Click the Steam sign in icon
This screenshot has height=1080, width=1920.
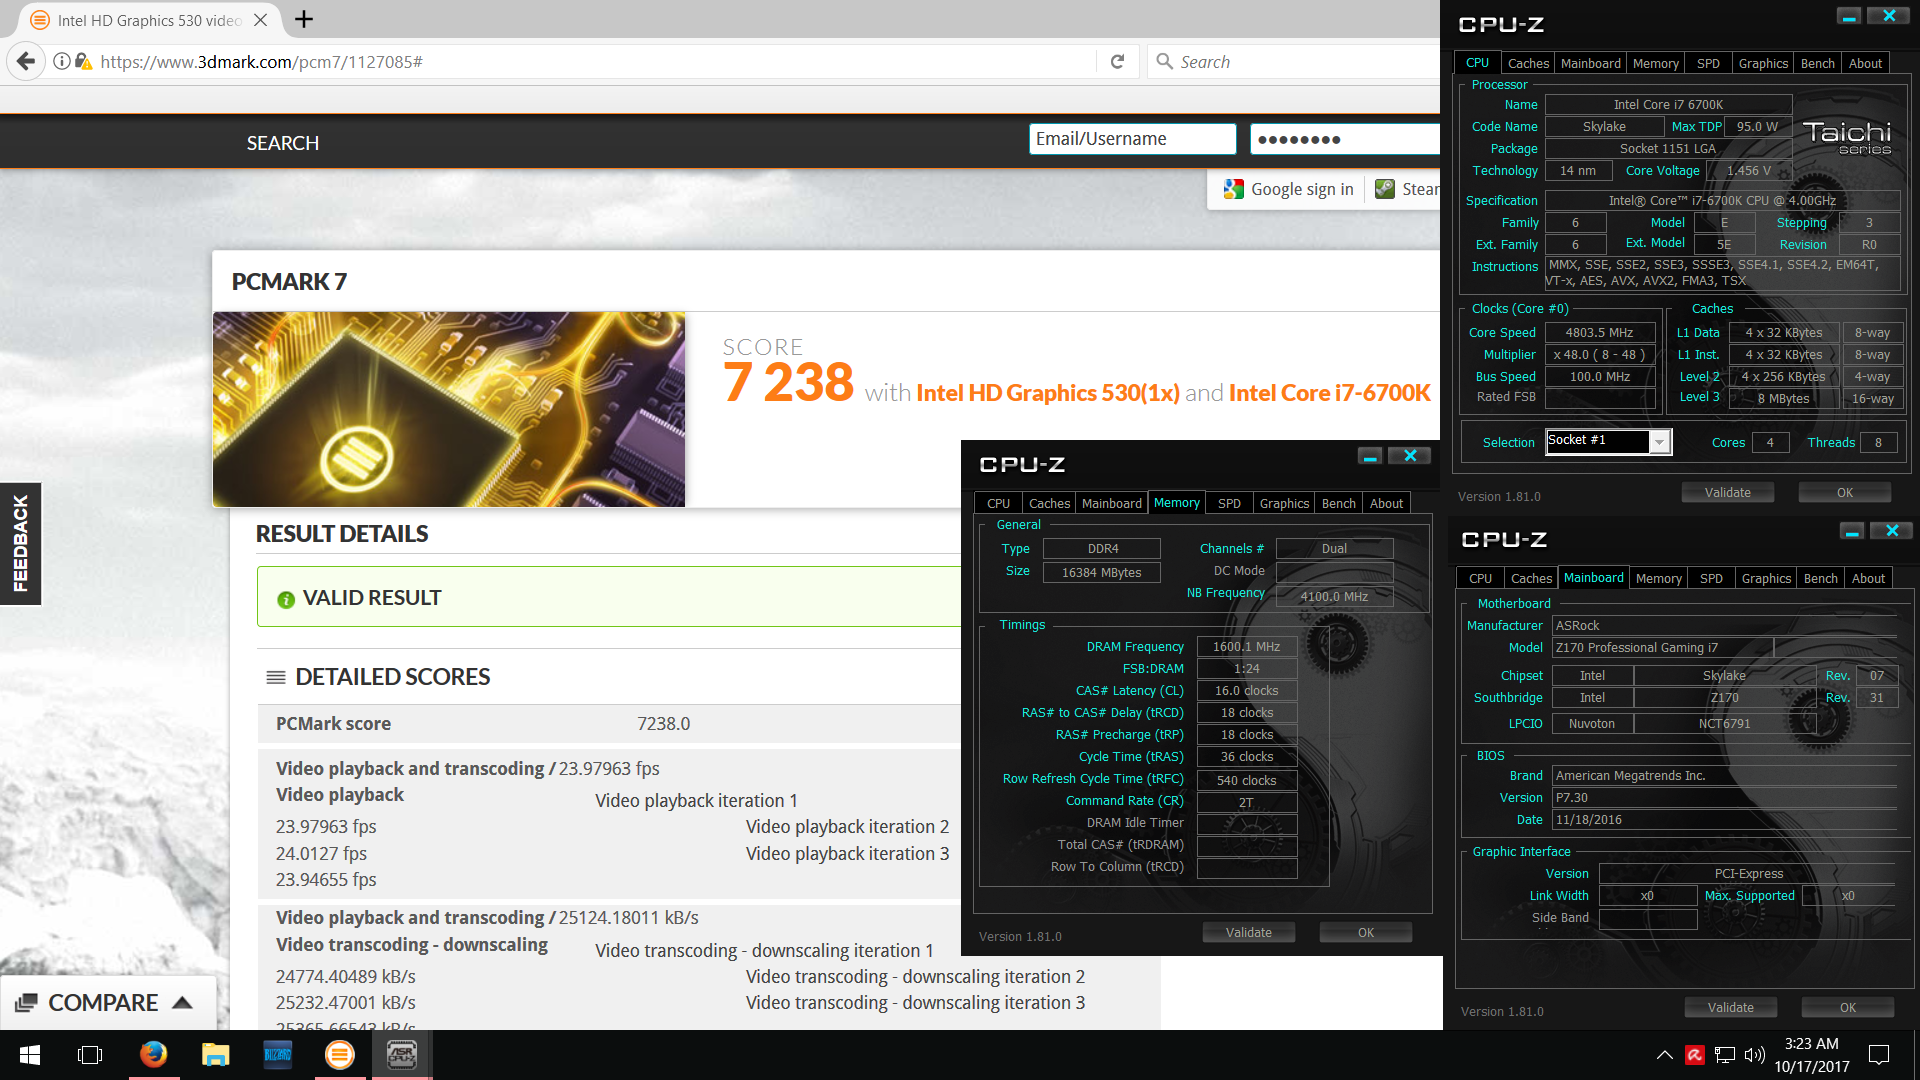(x=1385, y=189)
